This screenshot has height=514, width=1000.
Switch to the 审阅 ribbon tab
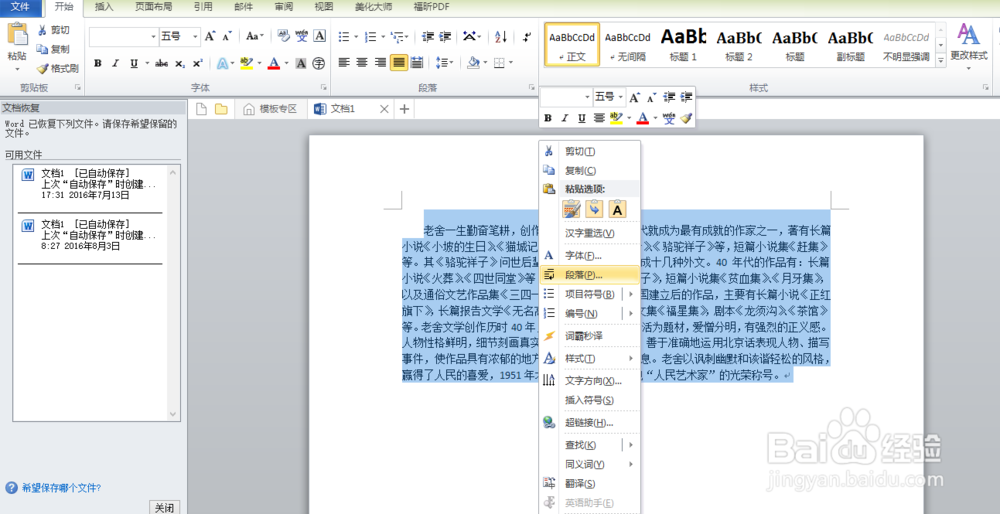click(284, 7)
